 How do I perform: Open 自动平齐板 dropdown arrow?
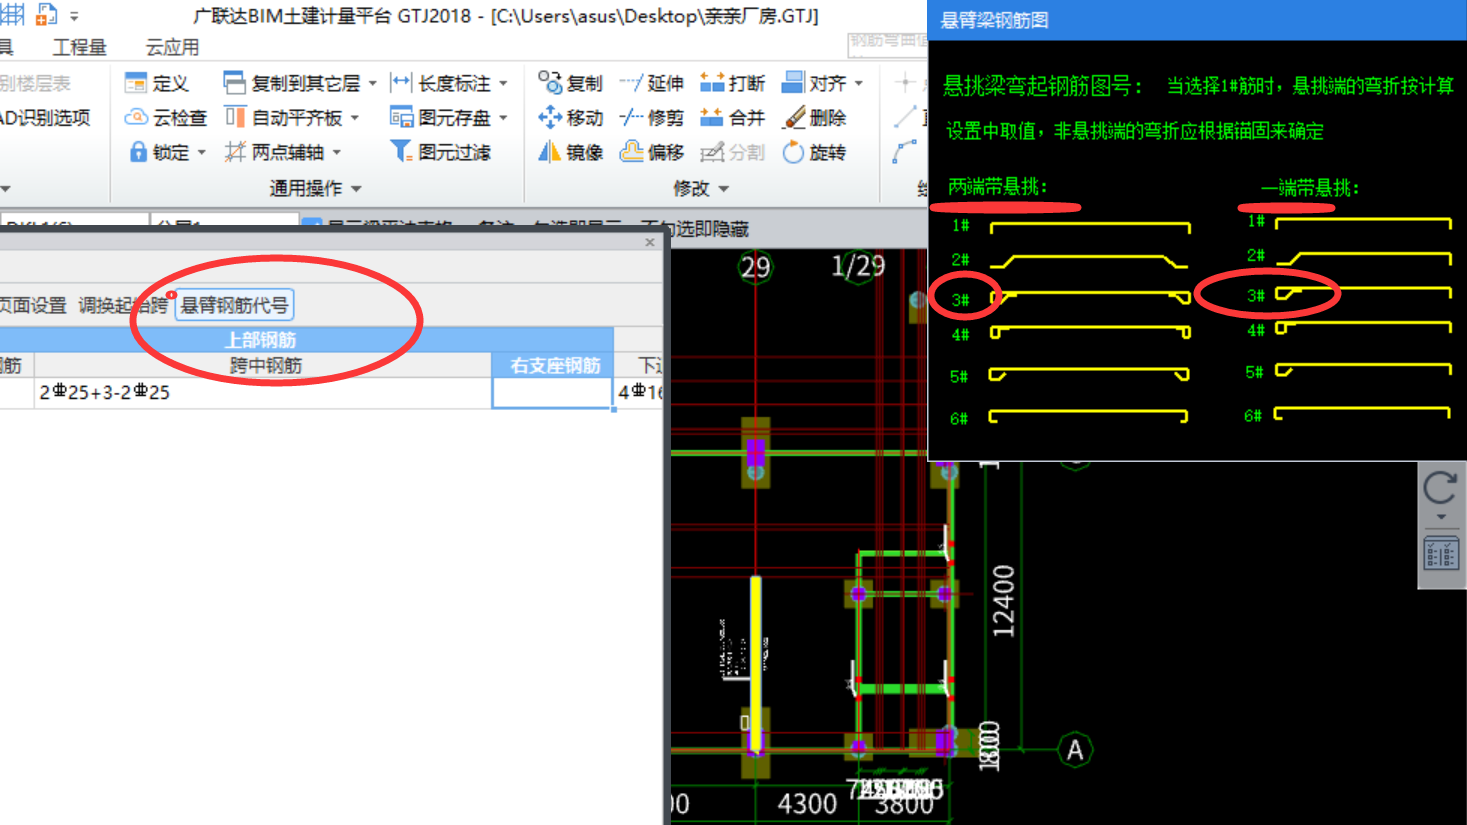355,118
